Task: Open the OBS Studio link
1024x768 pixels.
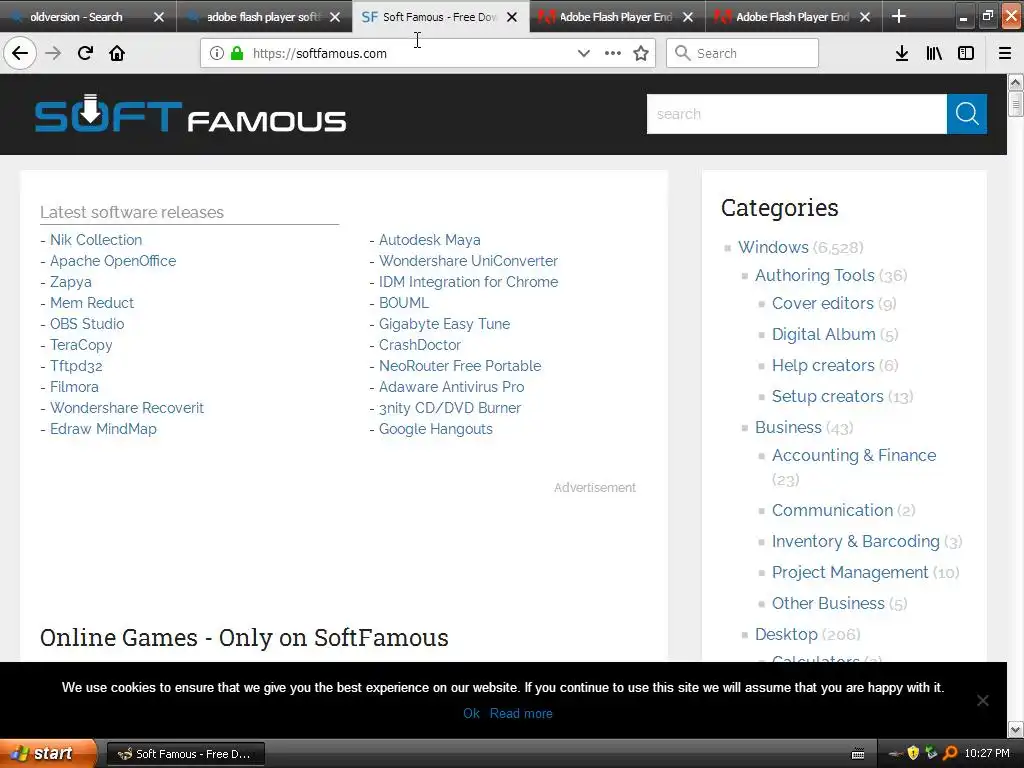Action: [x=87, y=324]
